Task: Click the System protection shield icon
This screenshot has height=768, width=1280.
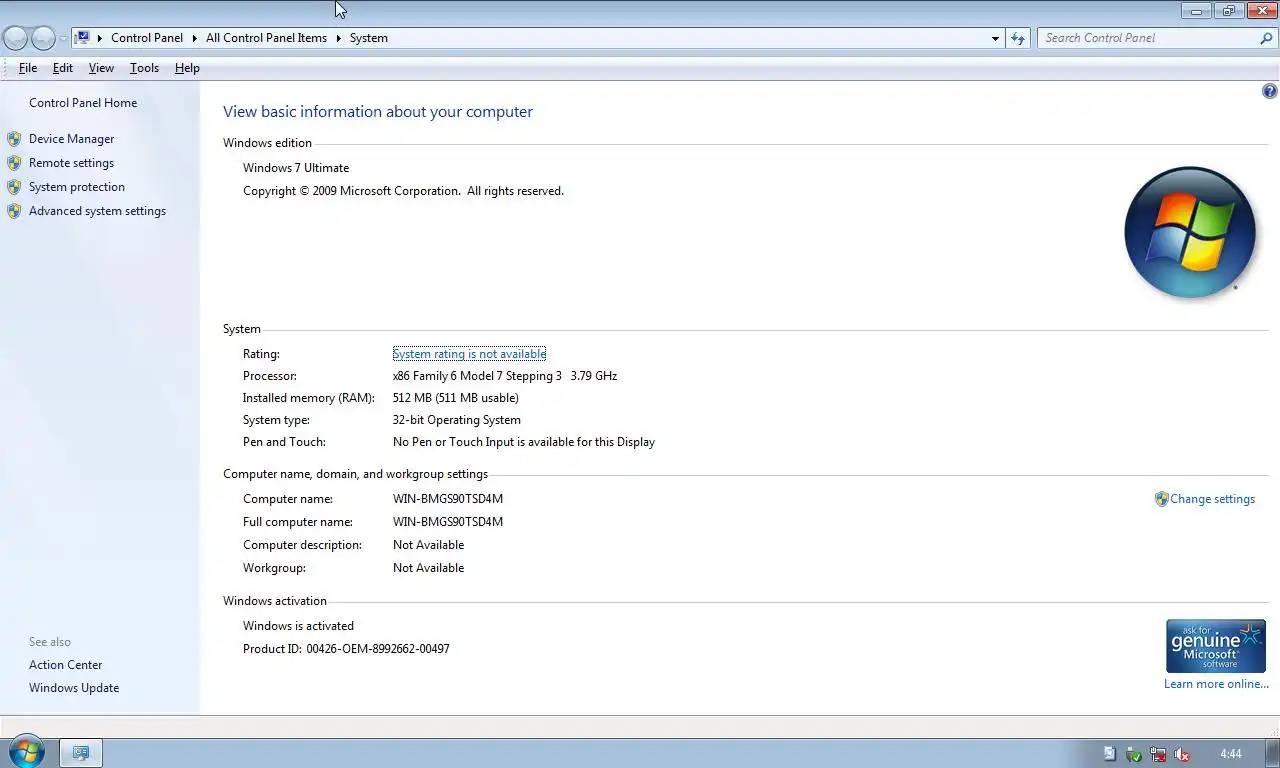Action: [x=14, y=187]
